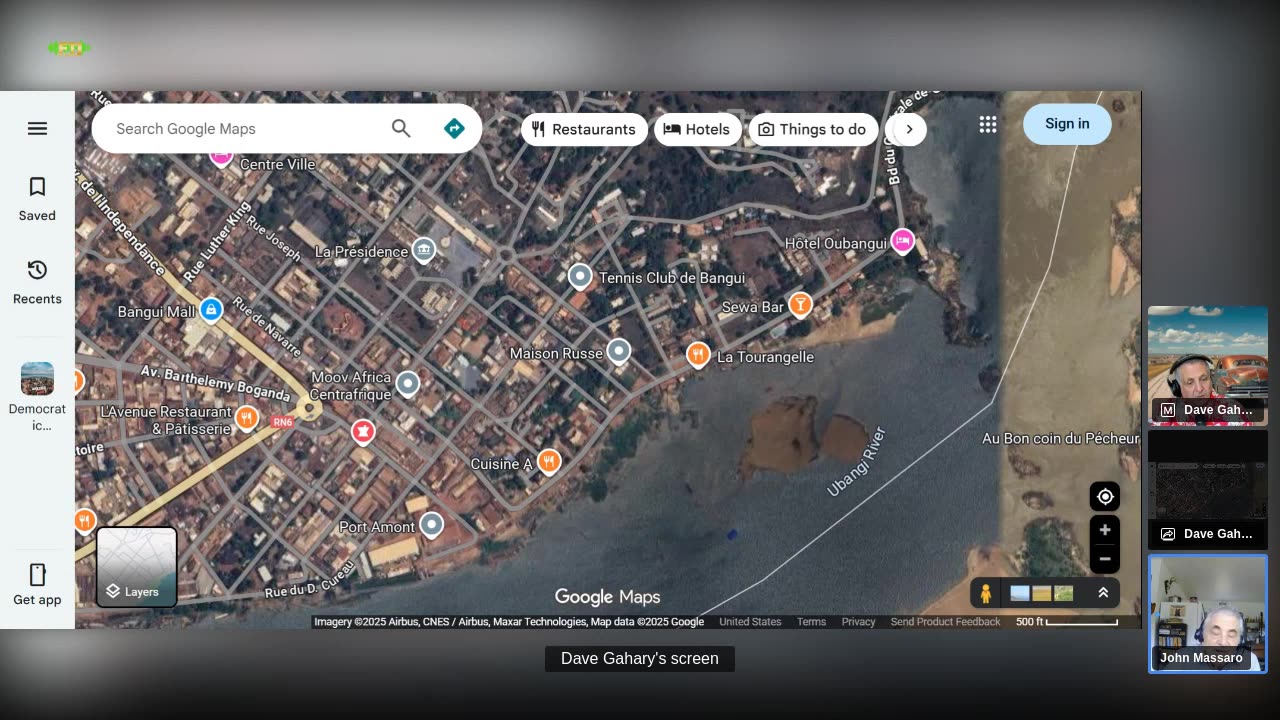Show more category chips with right chevron
The height and width of the screenshot is (720, 1280).
(909, 129)
